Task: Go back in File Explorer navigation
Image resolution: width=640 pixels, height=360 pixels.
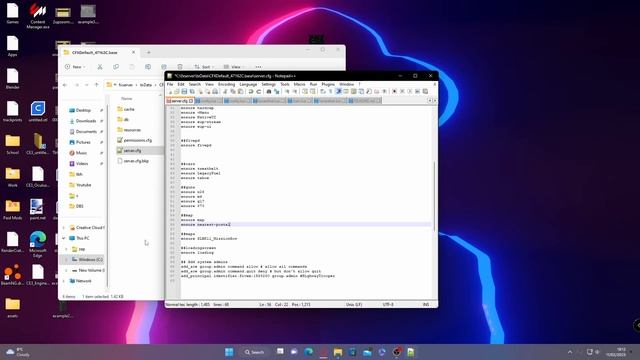Action: pos(65,85)
